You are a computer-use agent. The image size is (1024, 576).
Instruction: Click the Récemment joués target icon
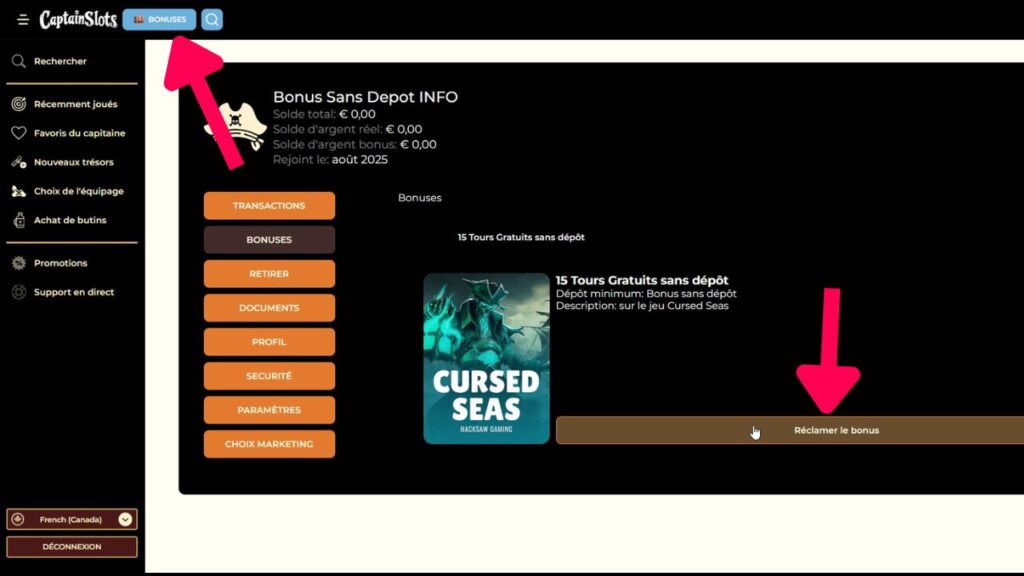19,104
